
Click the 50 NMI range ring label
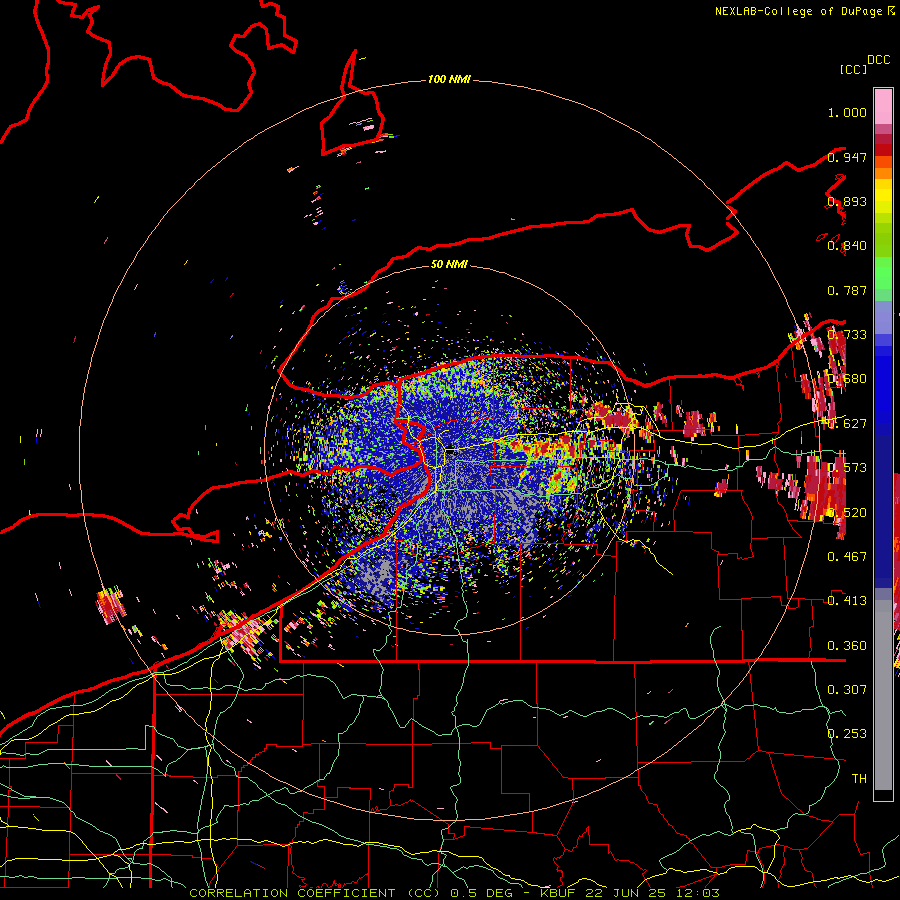(x=449, y=264)
